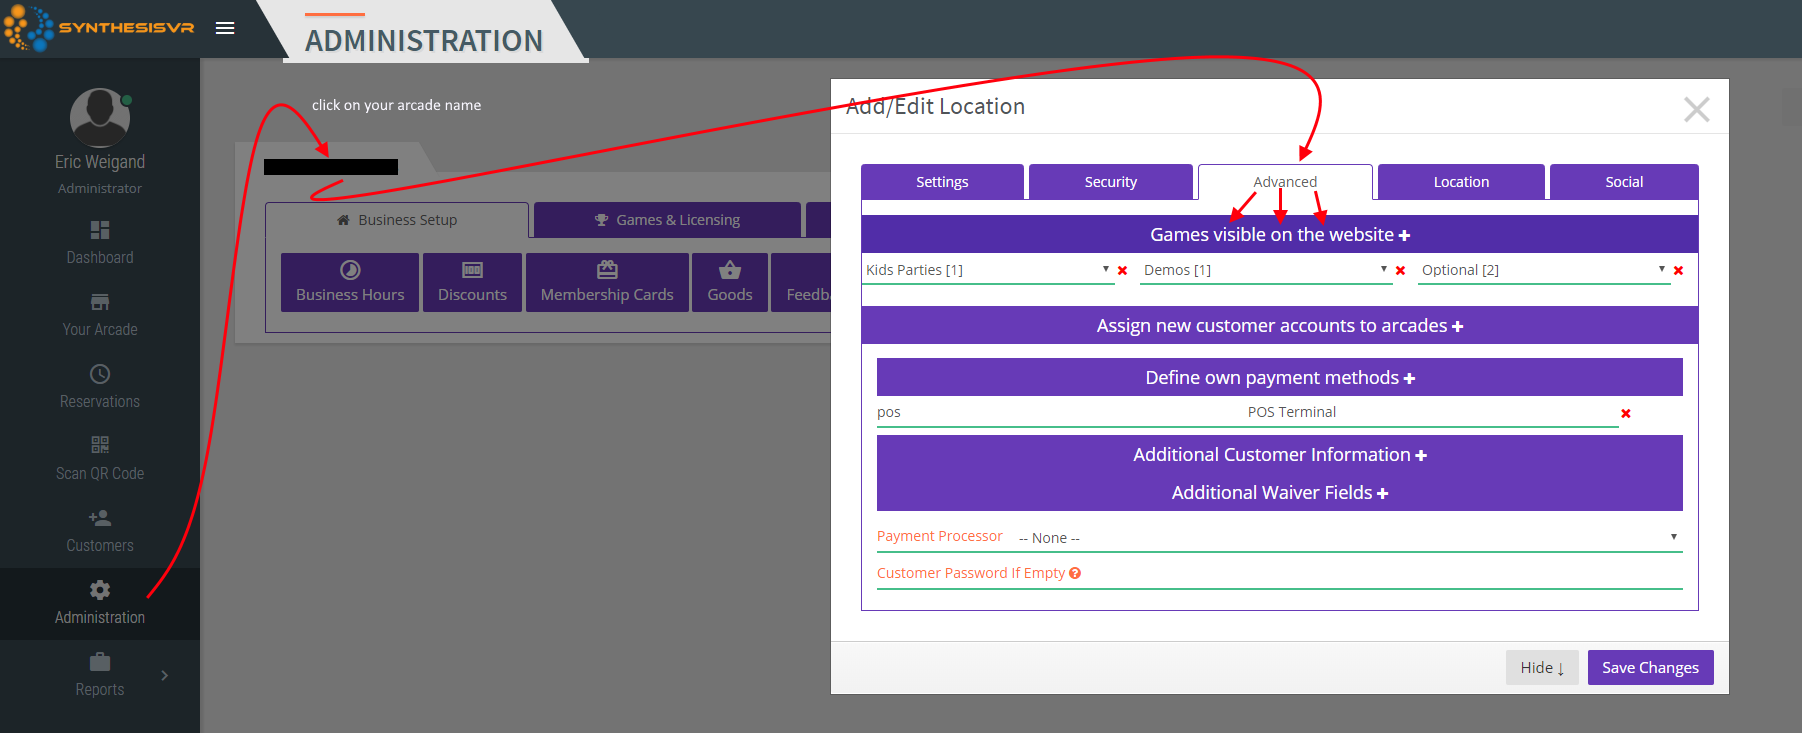Open Dashboard from the sidebar

coord(100,243)
